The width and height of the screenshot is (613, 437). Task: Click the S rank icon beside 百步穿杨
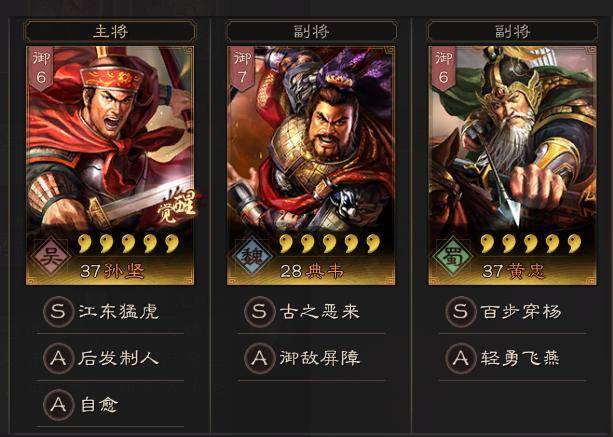click(x=461, y=312)
